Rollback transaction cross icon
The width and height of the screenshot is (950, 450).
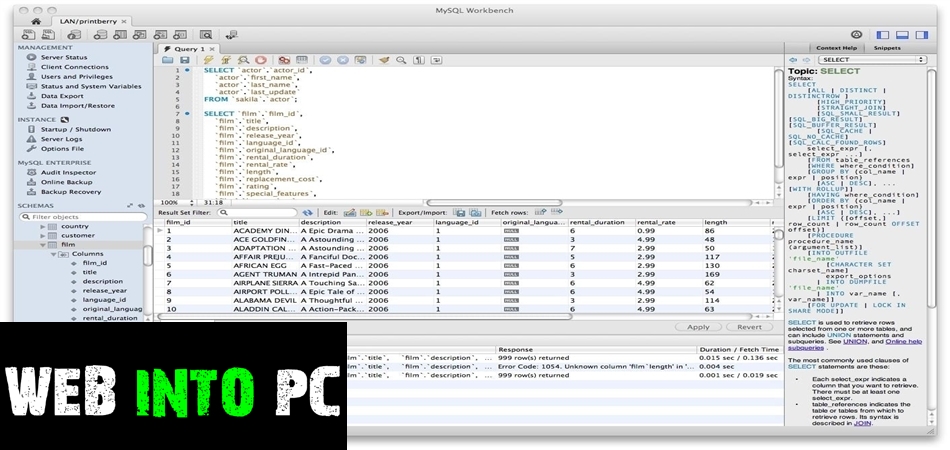click(343, 60)
